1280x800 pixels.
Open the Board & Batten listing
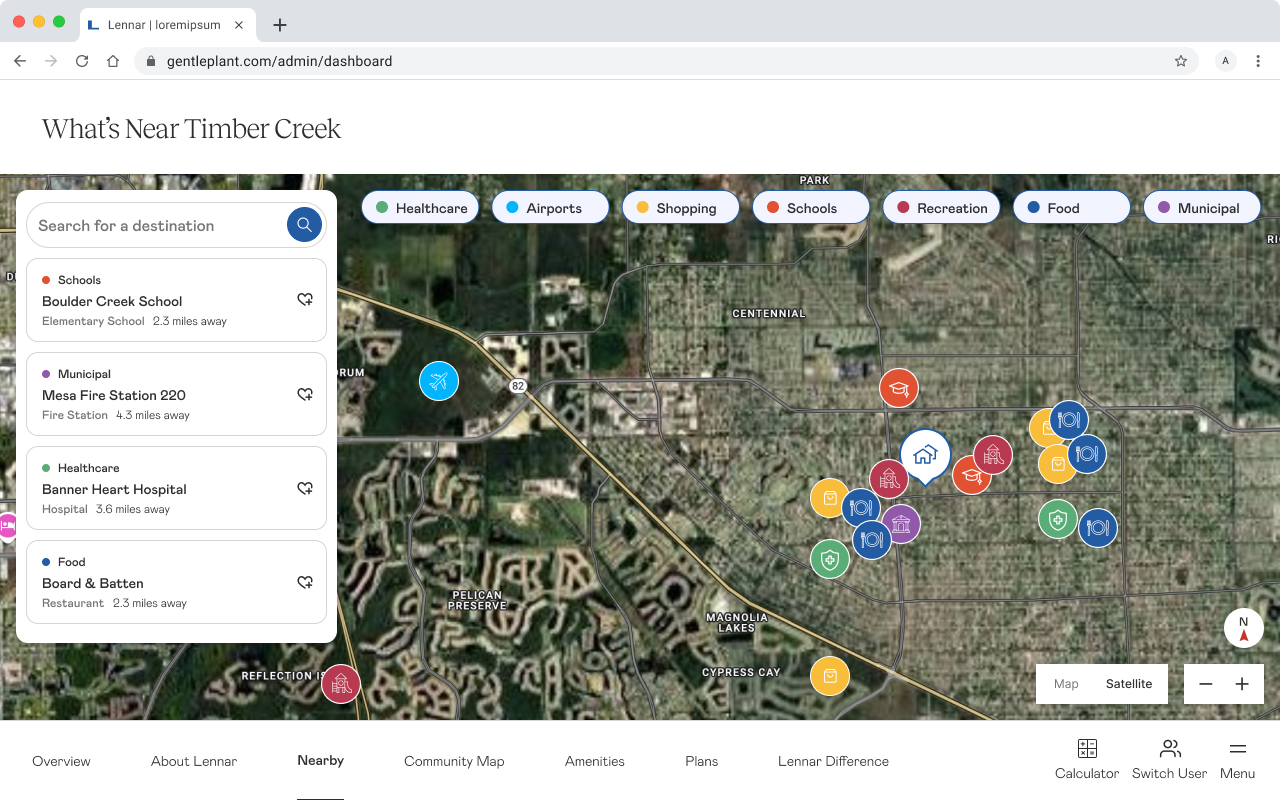coord(176,582)
